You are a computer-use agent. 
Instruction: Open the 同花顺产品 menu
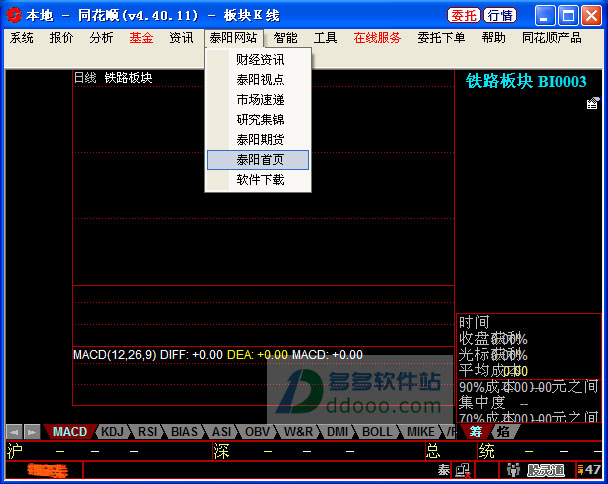coord(551,38)
